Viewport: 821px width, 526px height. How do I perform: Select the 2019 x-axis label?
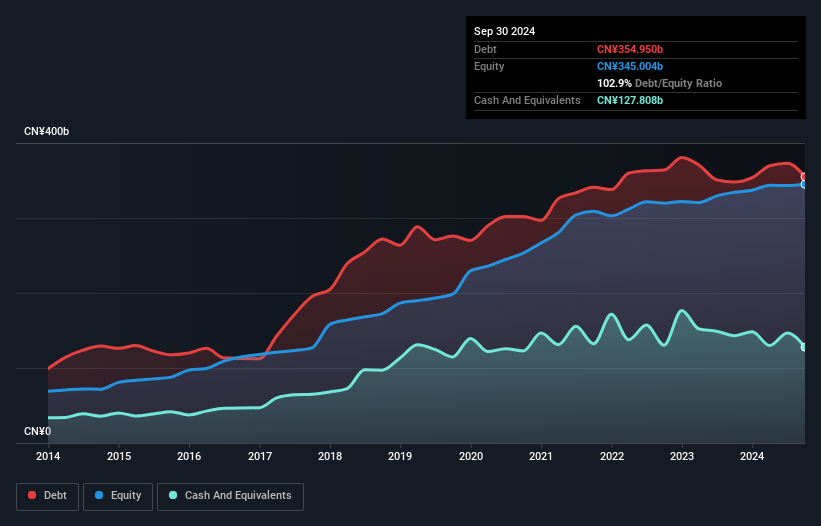click(400, 456)
